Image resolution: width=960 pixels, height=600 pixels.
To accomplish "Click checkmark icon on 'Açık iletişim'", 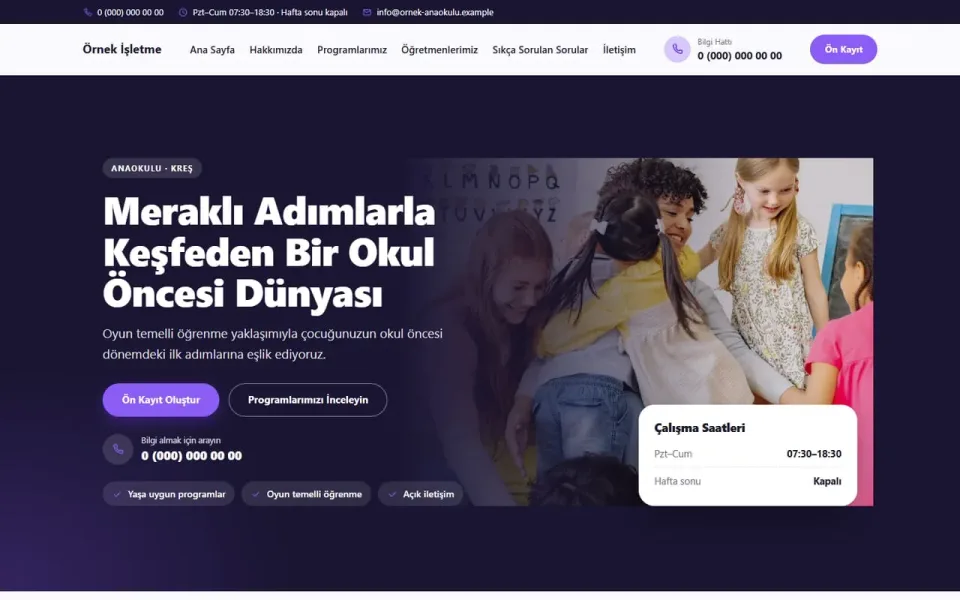I will click(392, 494).
